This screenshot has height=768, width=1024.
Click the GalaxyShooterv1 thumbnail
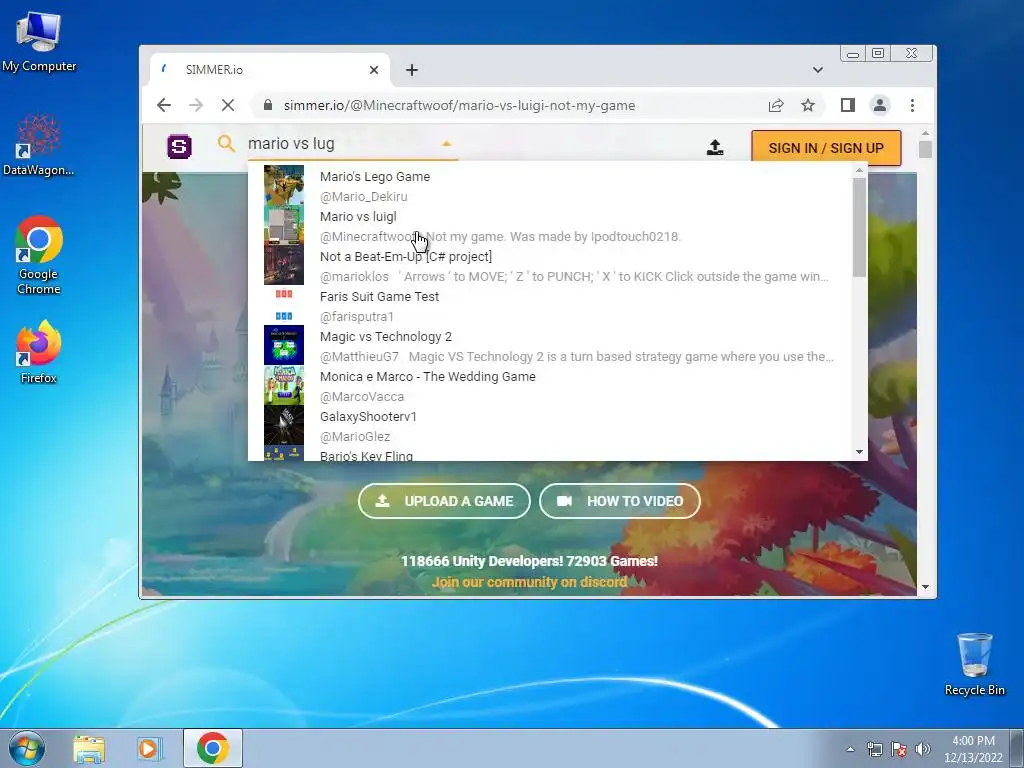[283, 425]
